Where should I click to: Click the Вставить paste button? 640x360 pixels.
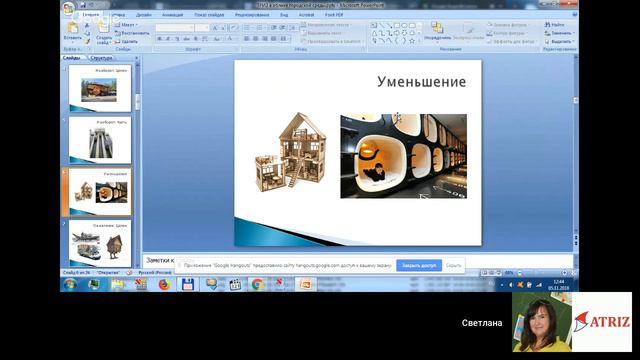point(73,32)
